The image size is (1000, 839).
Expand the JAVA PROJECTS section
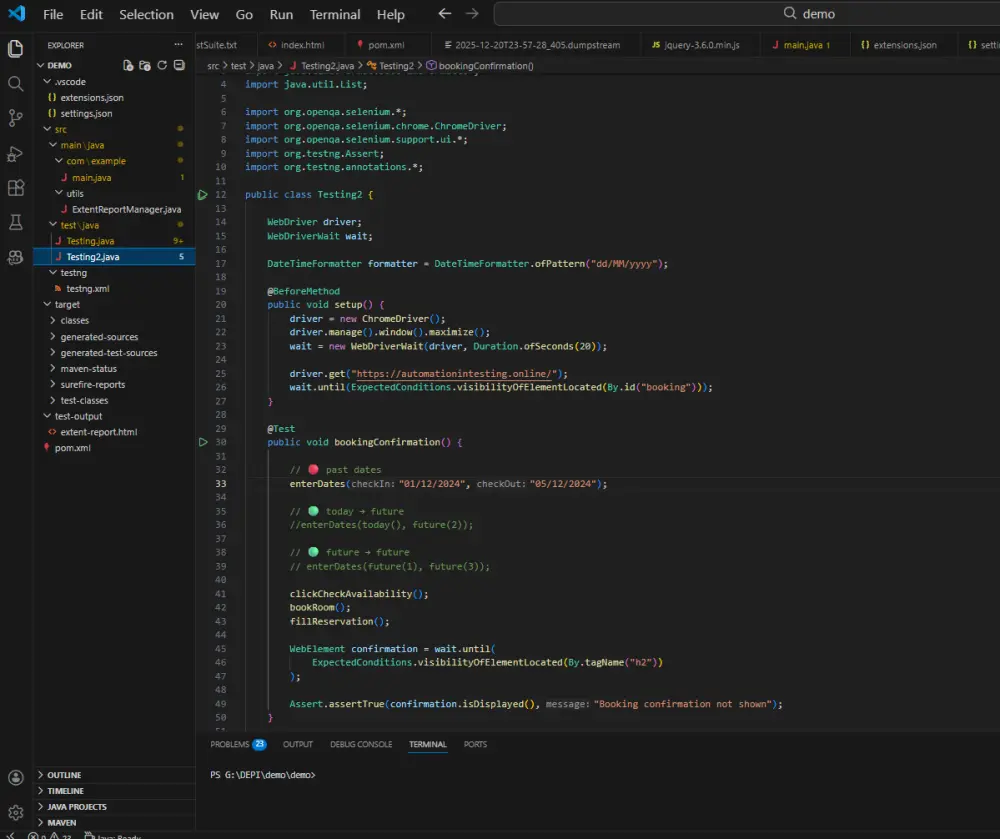(76, 807)
